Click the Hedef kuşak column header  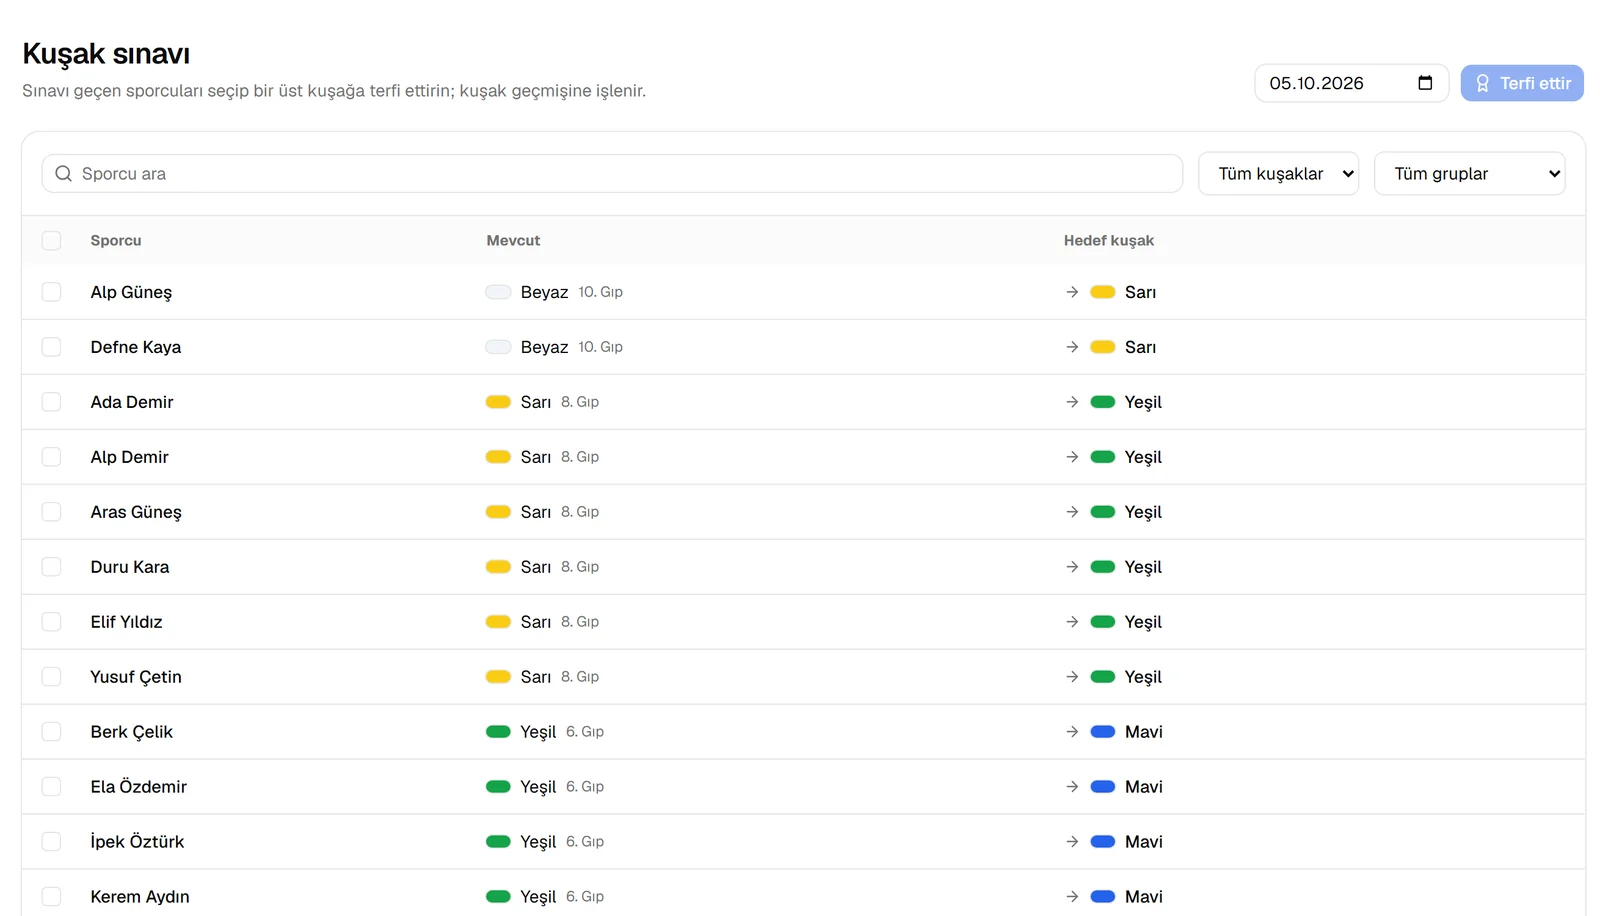1108,240
